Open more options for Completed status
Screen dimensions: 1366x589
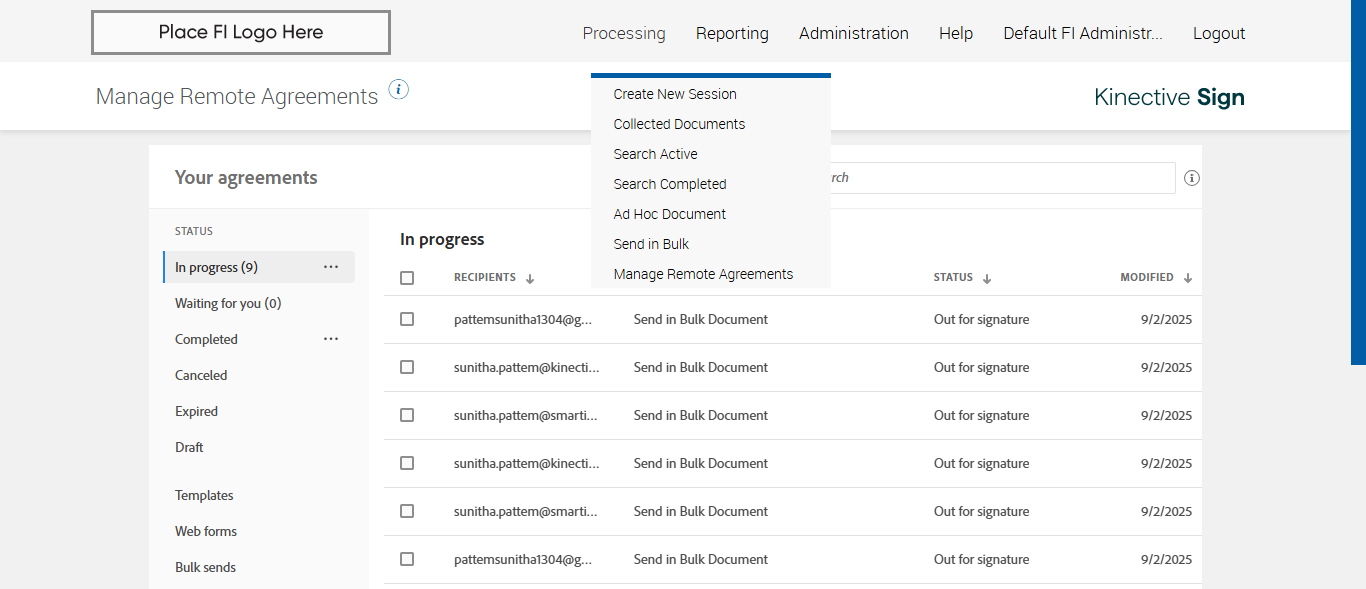(331, 339)
